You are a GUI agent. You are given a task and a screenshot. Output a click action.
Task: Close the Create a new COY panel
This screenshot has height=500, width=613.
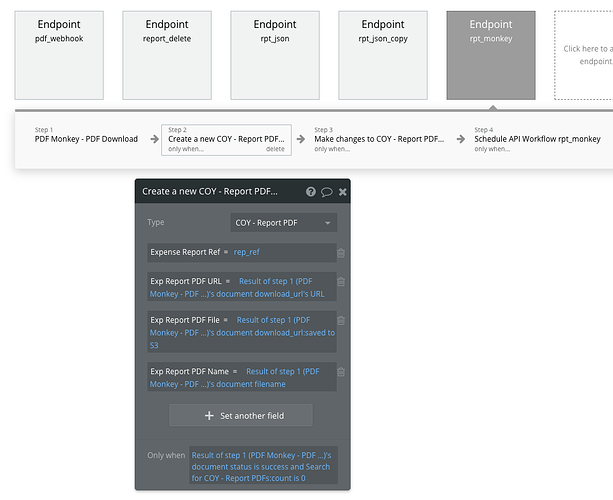click(x=343, y=191)
